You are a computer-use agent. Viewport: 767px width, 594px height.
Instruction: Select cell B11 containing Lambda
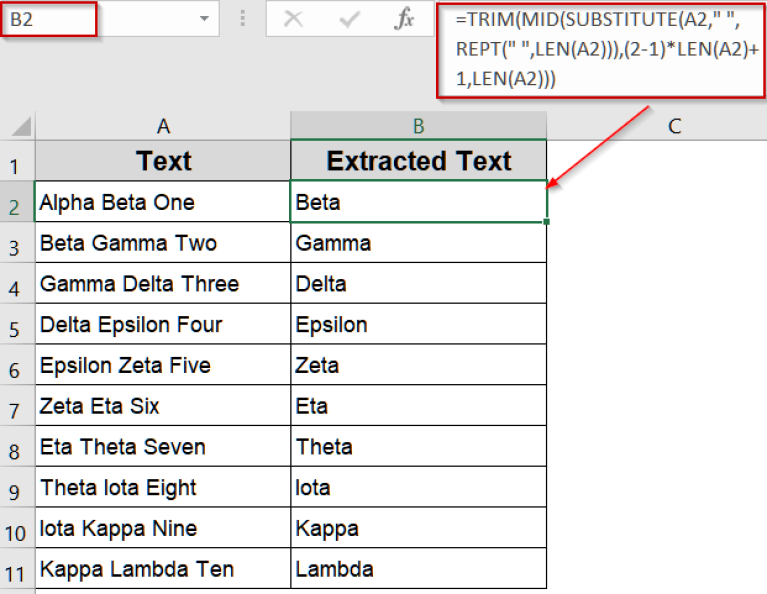click(x=419, y=570)
